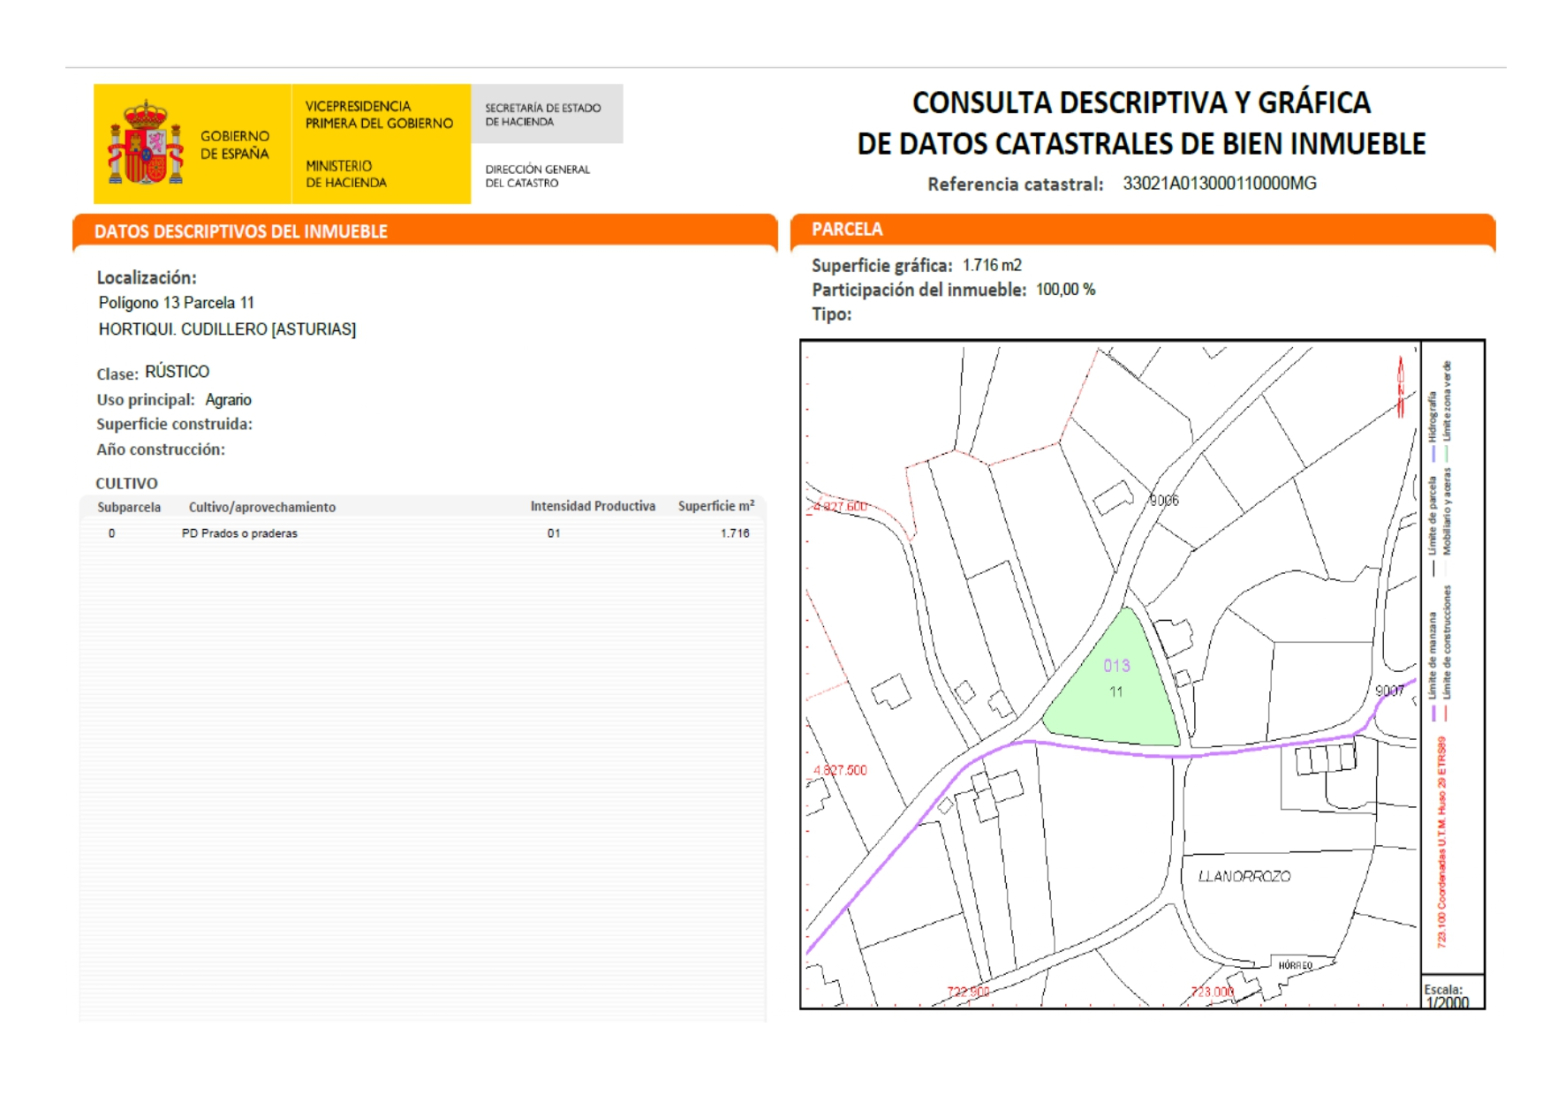This screenshot has height=1095, width=1550.
Task: Click the 'Tipo:' label
Action: (x=832, y=314)
